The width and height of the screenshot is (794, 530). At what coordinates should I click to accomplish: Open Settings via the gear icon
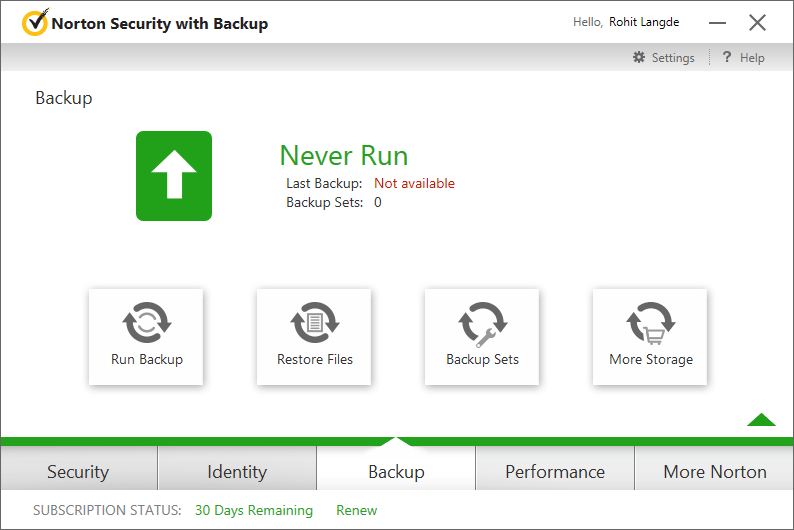639,57
